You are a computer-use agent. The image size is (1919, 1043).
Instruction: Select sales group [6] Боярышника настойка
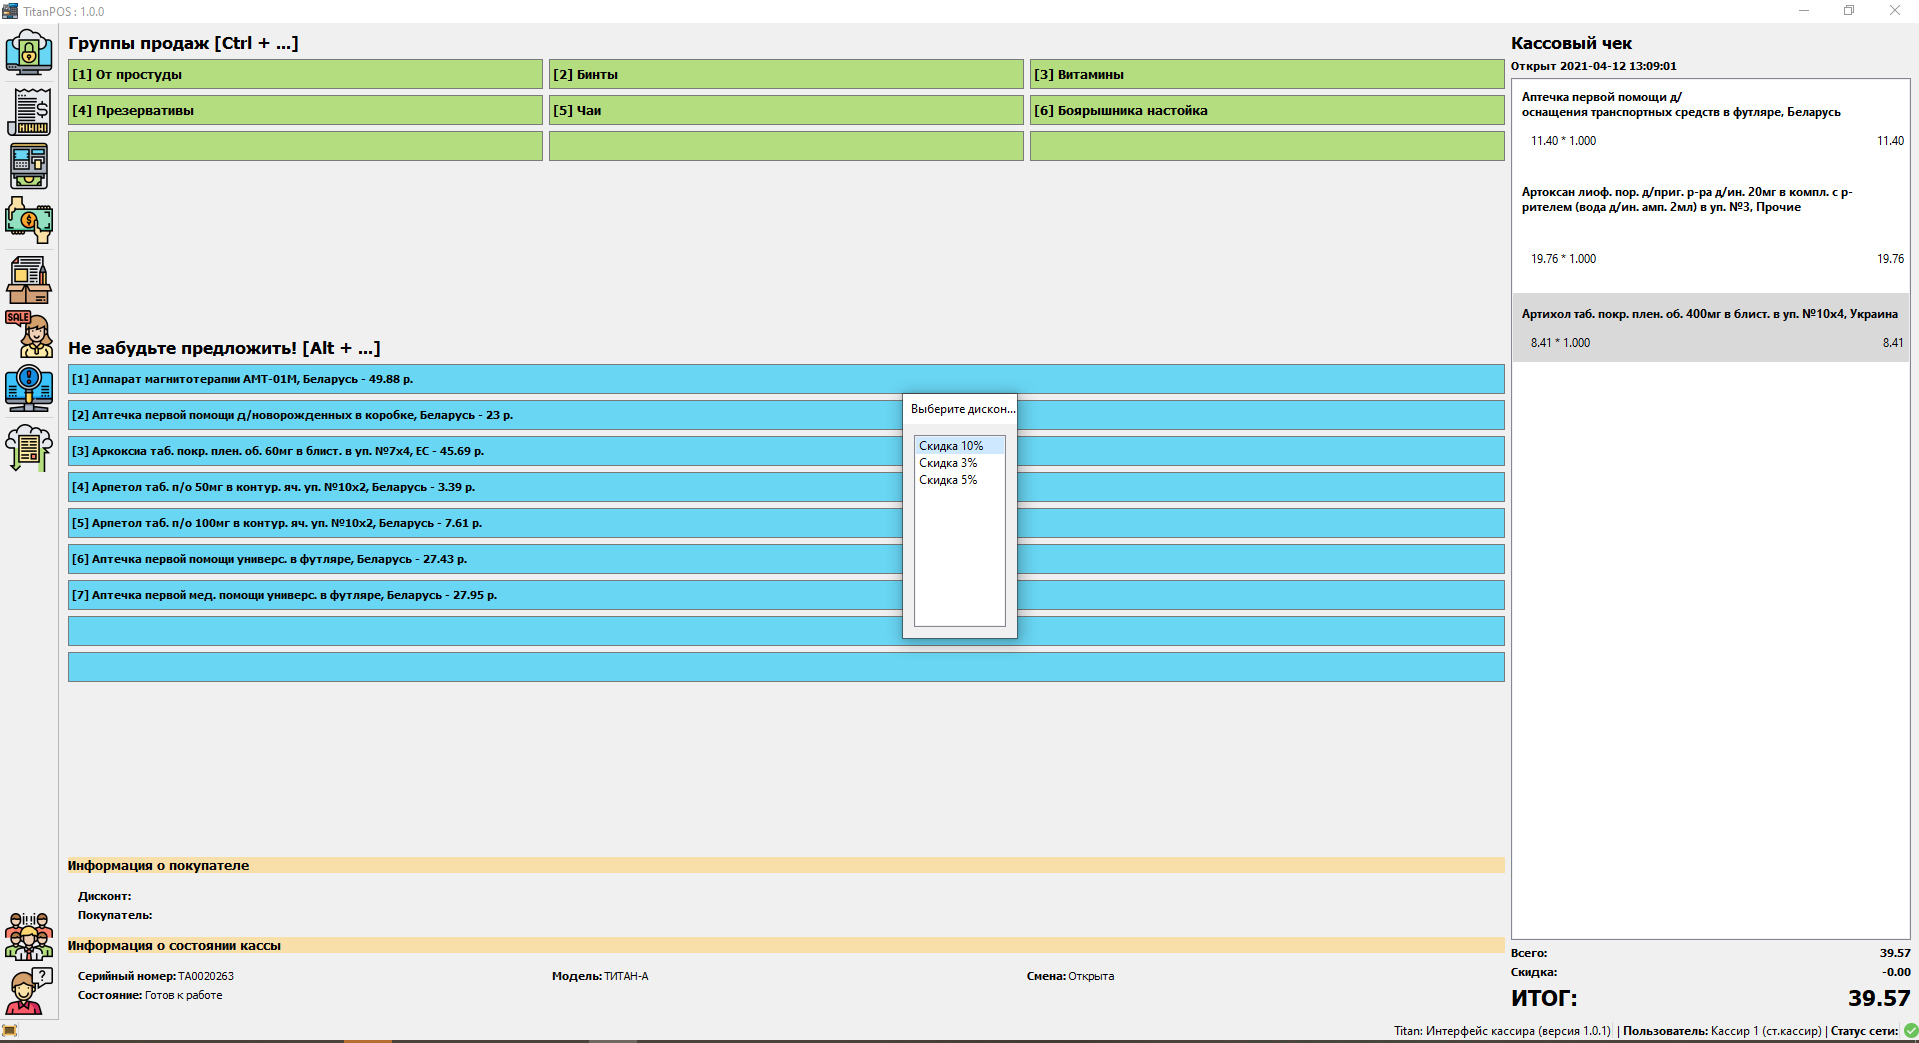coord(1267,110)
